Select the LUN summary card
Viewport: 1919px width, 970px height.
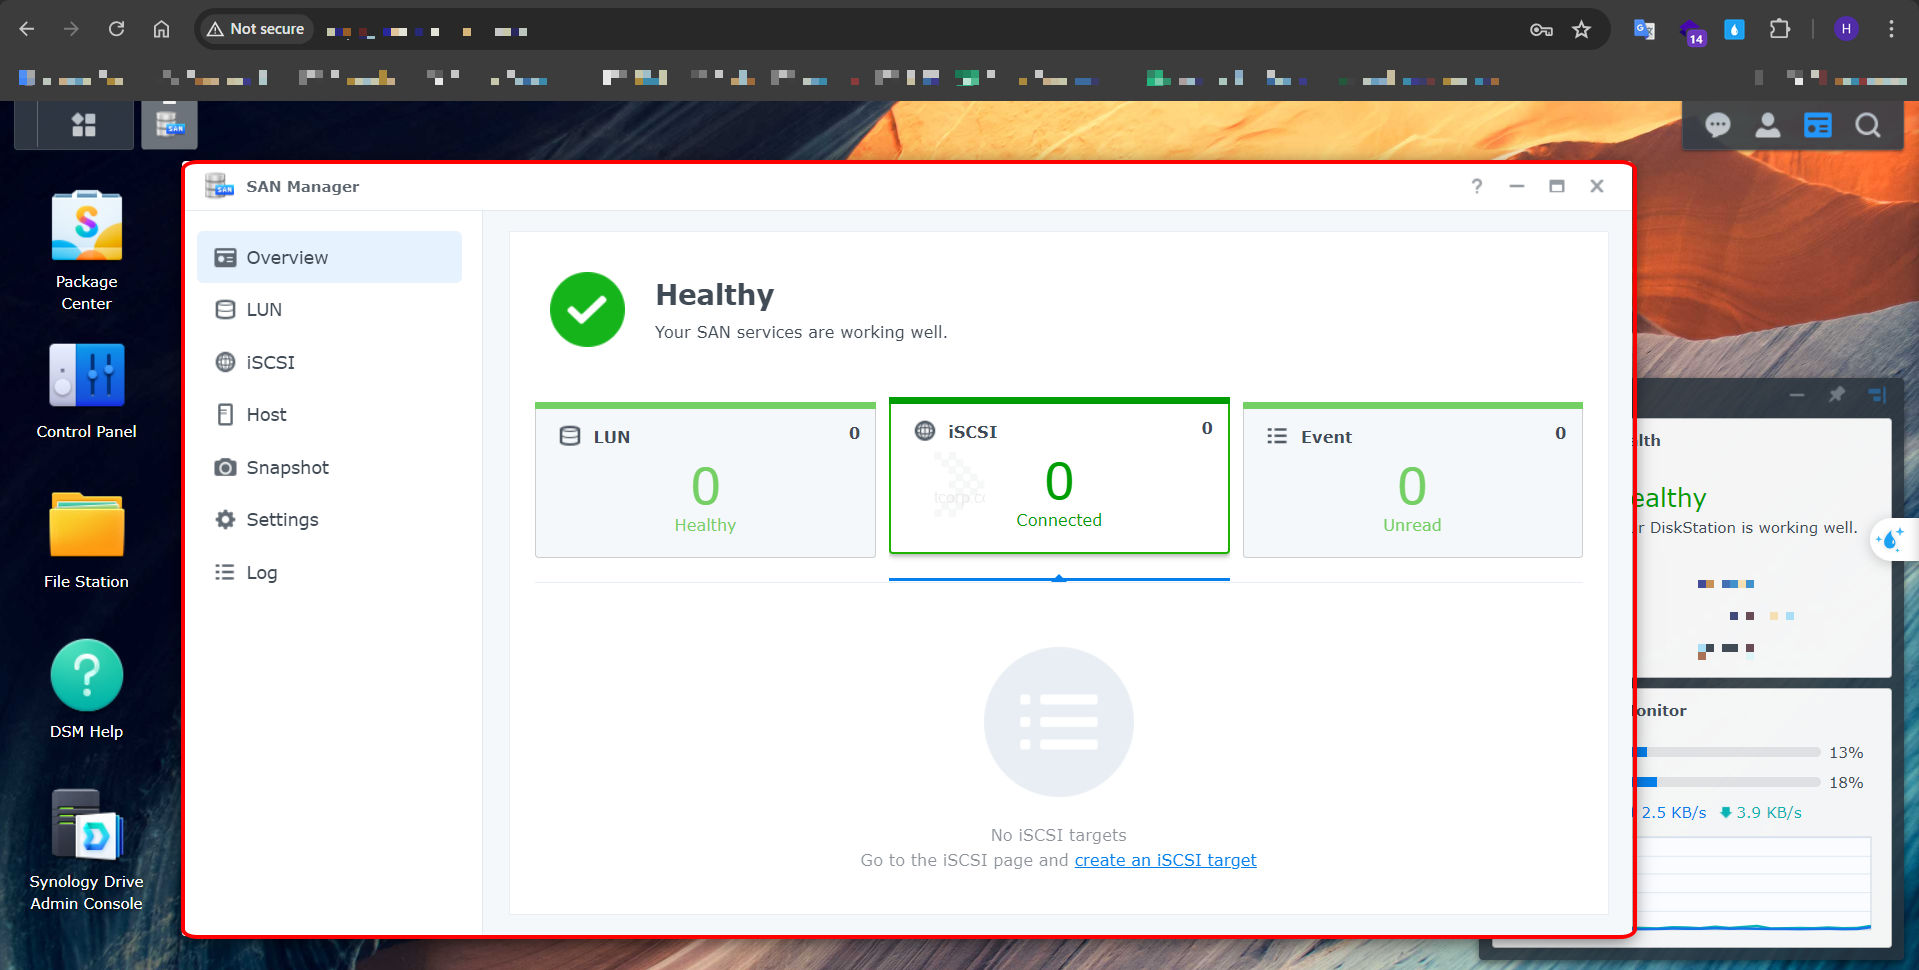pos(705,480)
